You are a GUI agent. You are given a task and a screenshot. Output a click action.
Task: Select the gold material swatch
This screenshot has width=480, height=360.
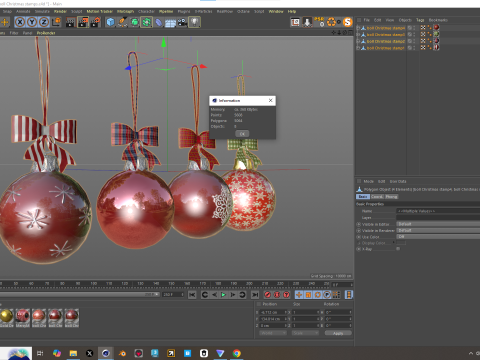tap(6, 315)
